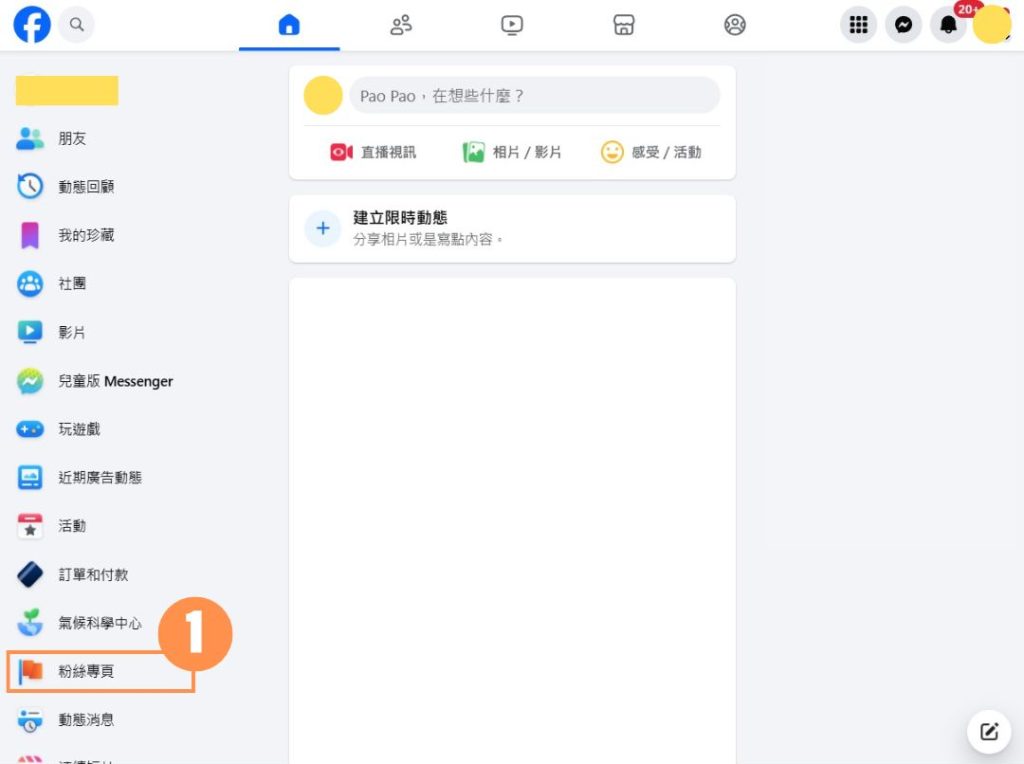Open the Watch video tab
Viewport: 1024px width, 764px height.
[512, 25]
